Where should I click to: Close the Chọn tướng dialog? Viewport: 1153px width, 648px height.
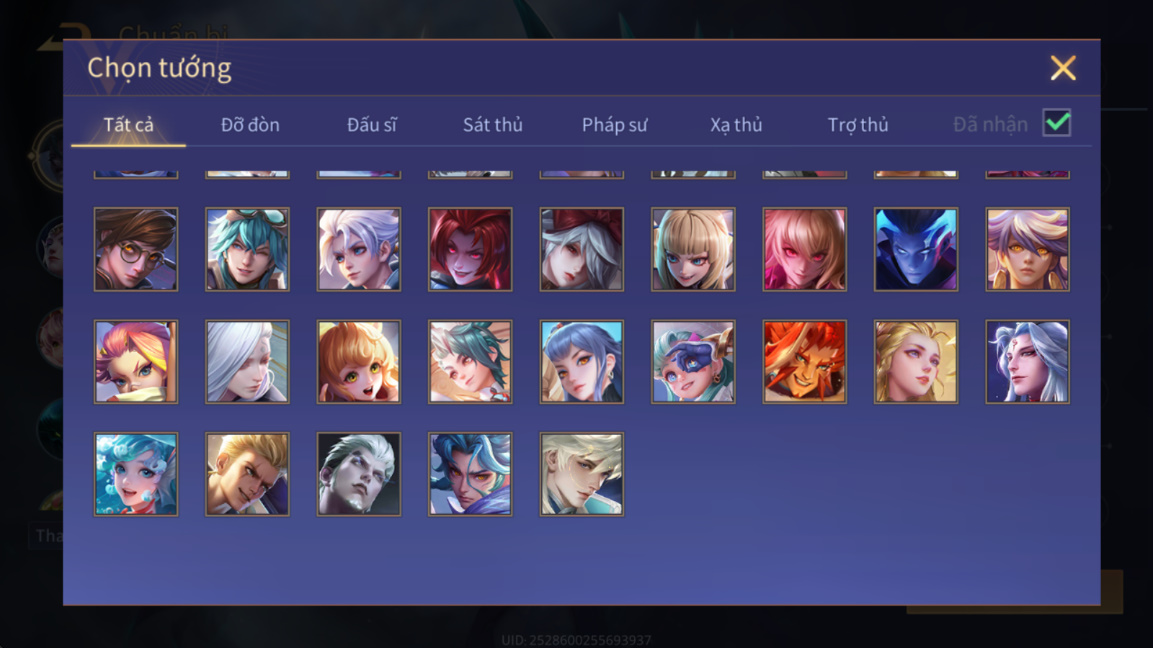1063,68
